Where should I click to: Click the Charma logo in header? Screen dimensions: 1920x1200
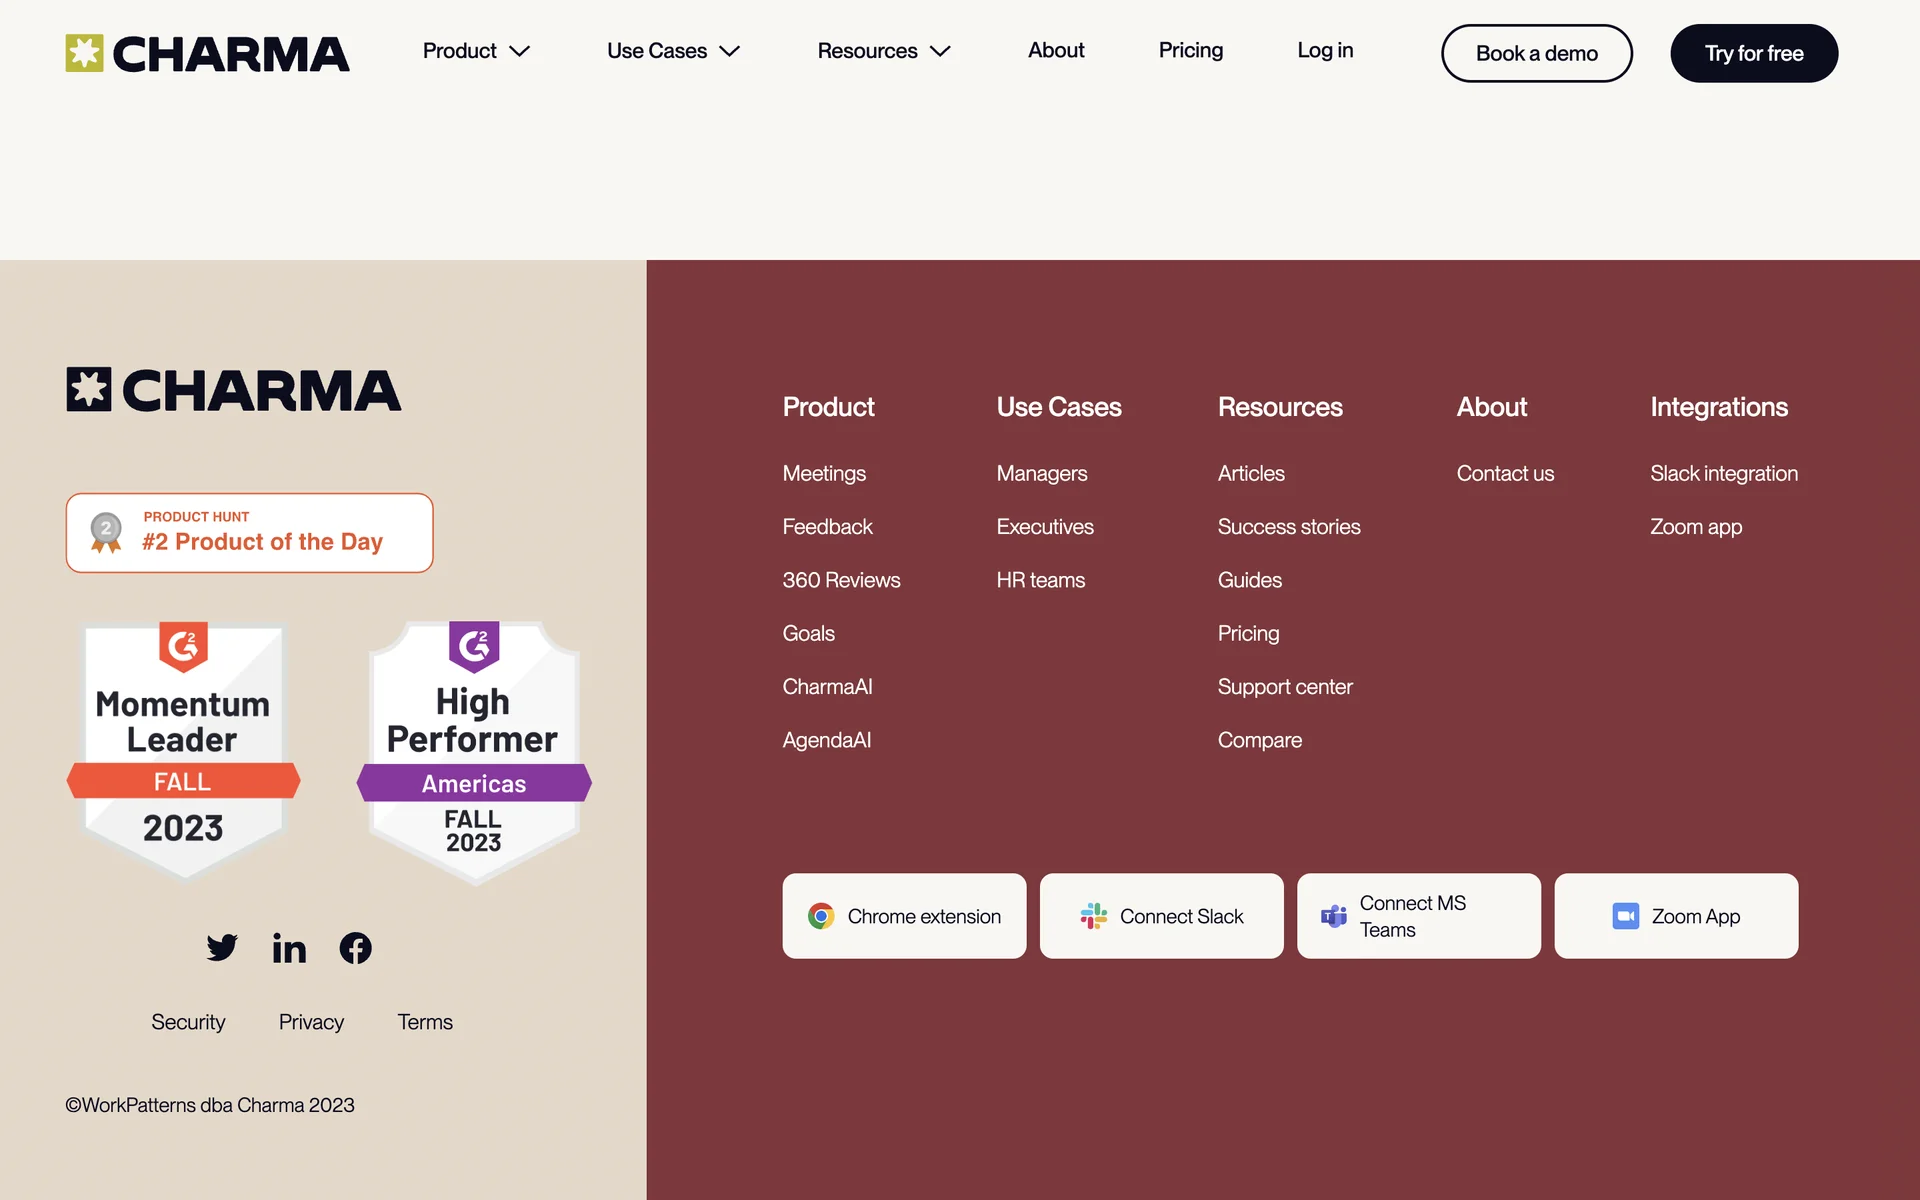click(x=207, y=53)
